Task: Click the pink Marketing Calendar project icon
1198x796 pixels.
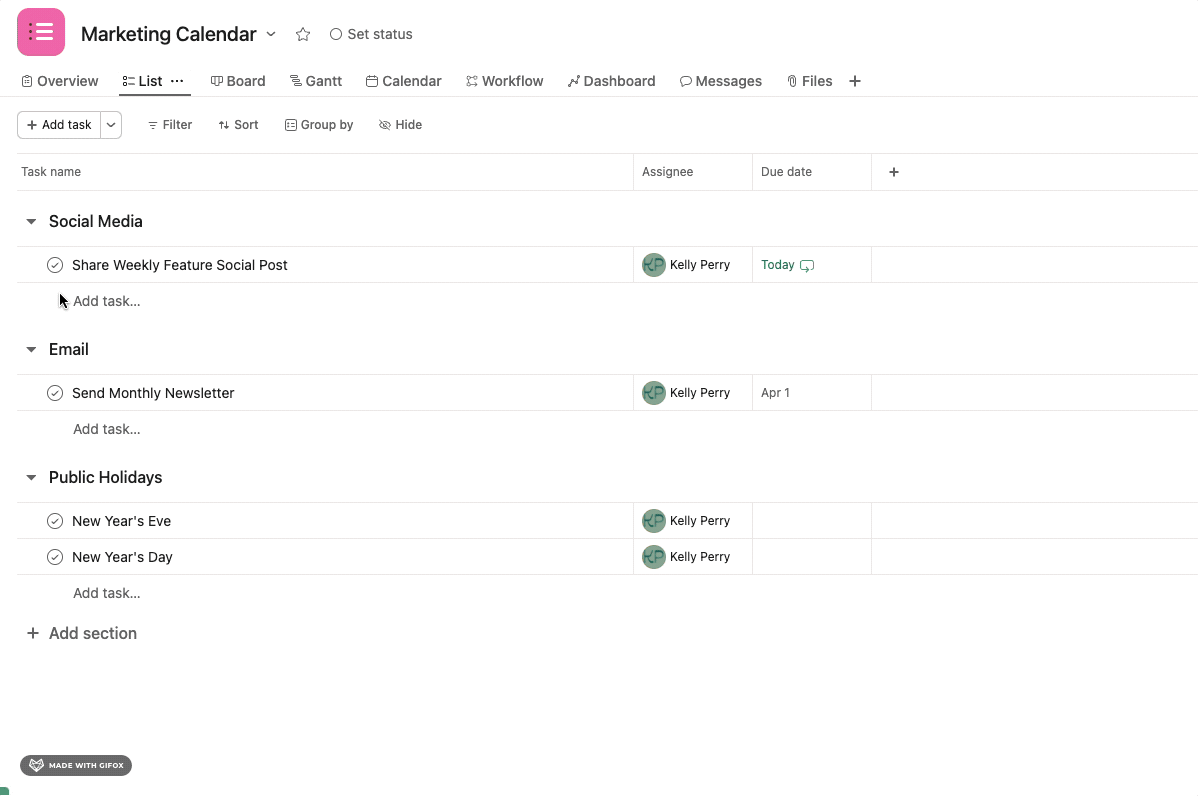Action: pyautogui.click(x=40, y=32)
